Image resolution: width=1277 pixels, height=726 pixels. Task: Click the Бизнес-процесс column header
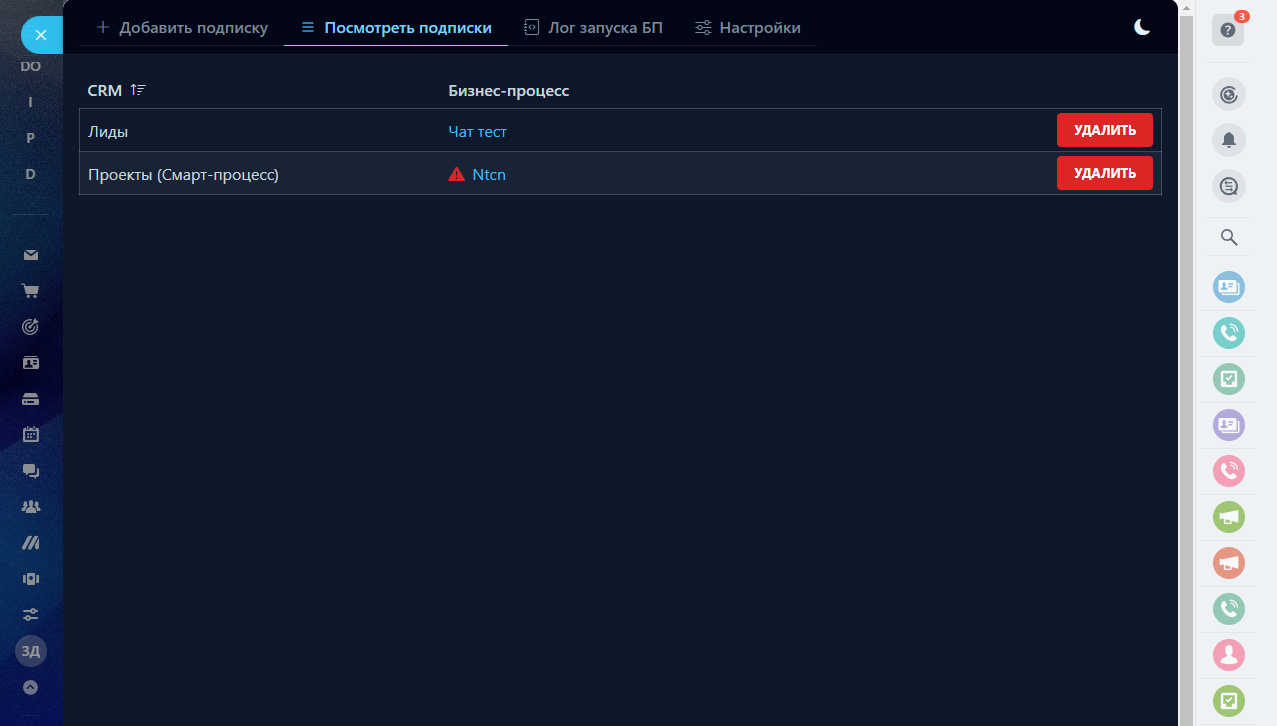point(508,90)
